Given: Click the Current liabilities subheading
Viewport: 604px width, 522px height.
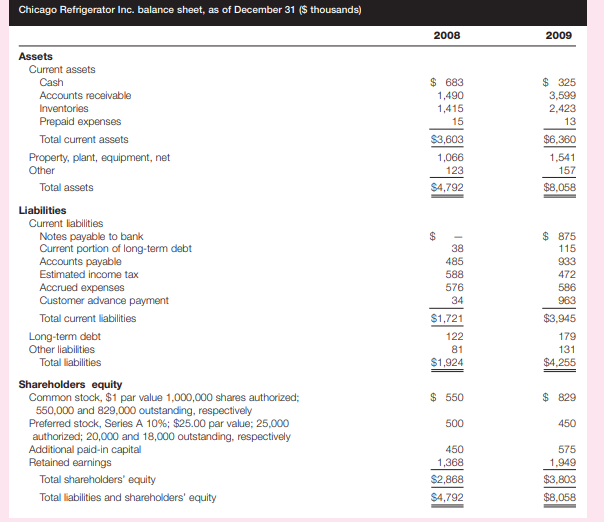Looking at the screenshot, I should (x=66, y=223).
